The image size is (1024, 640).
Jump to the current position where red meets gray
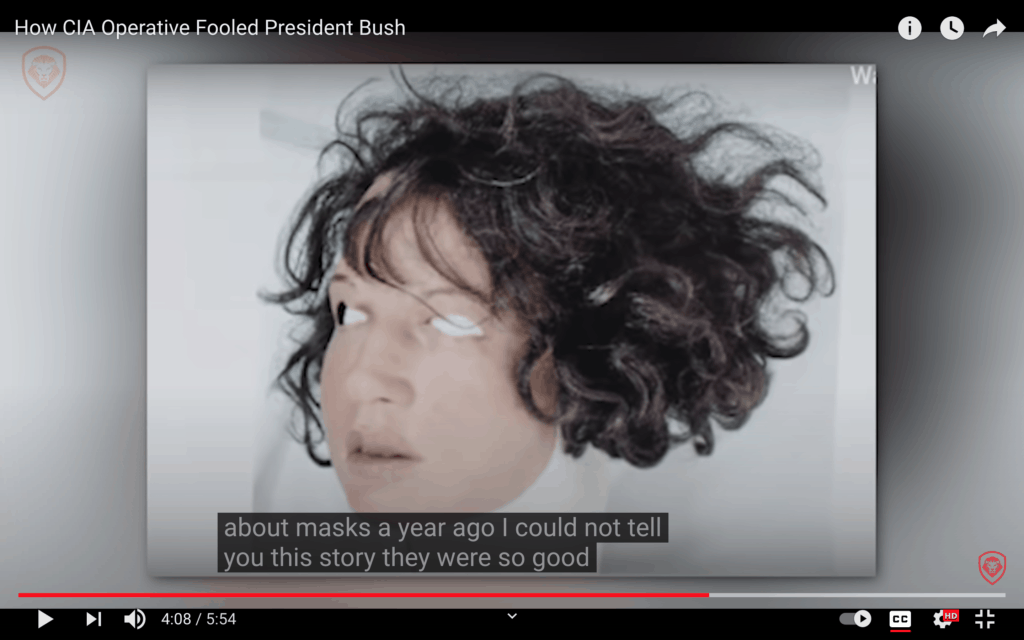709,595
